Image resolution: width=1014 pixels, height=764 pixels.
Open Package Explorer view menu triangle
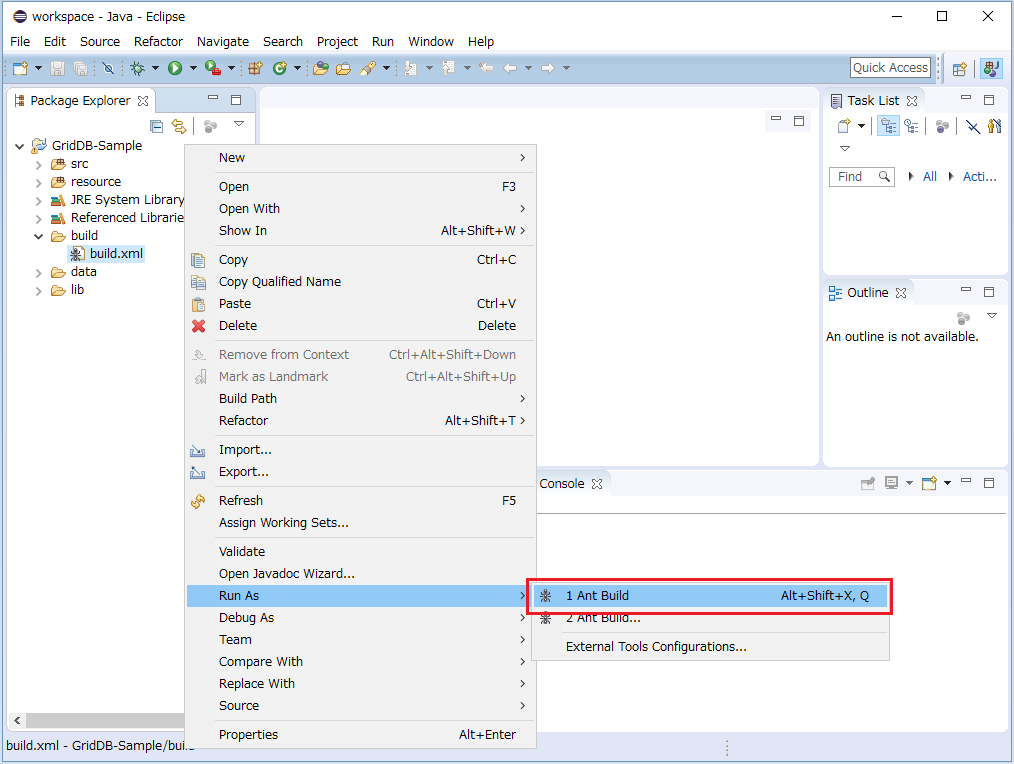click(x=239, y=124)
